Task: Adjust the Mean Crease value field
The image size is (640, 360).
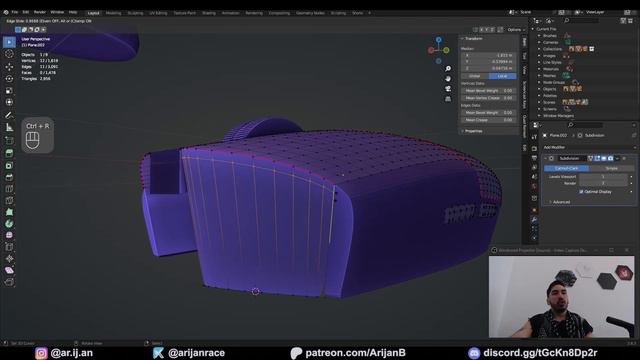Action: coord(489,120)
